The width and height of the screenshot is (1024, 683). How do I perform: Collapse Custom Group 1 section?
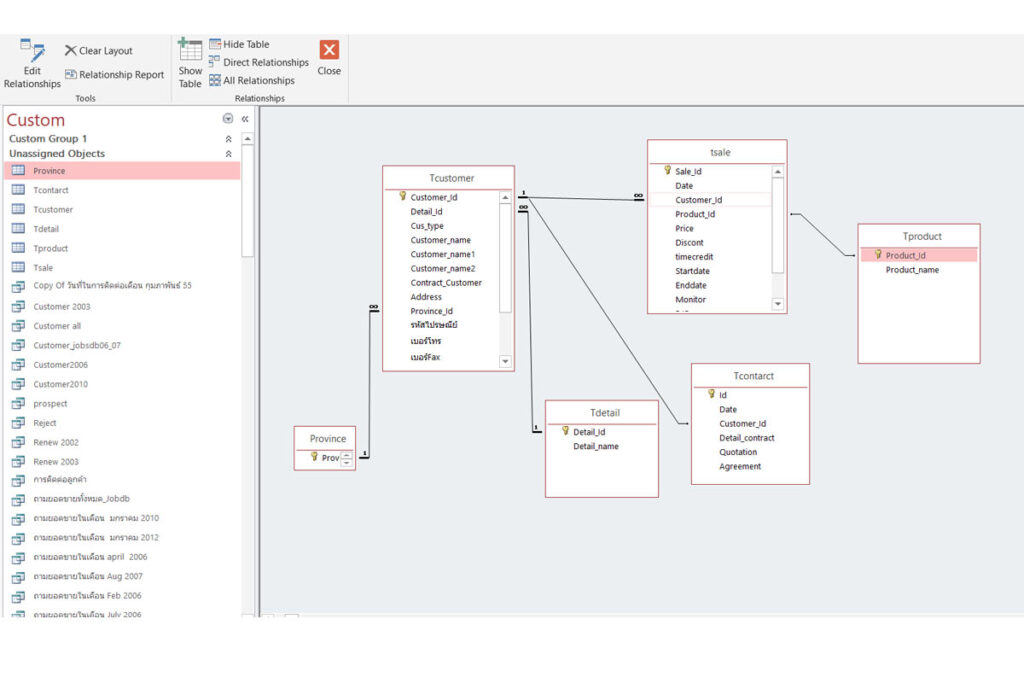tap(229, 138)
